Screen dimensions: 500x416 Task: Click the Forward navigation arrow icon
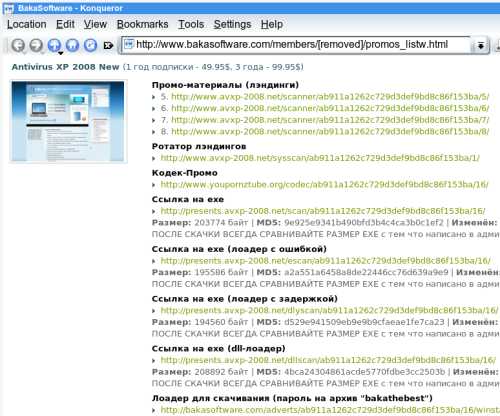point(36,45)
